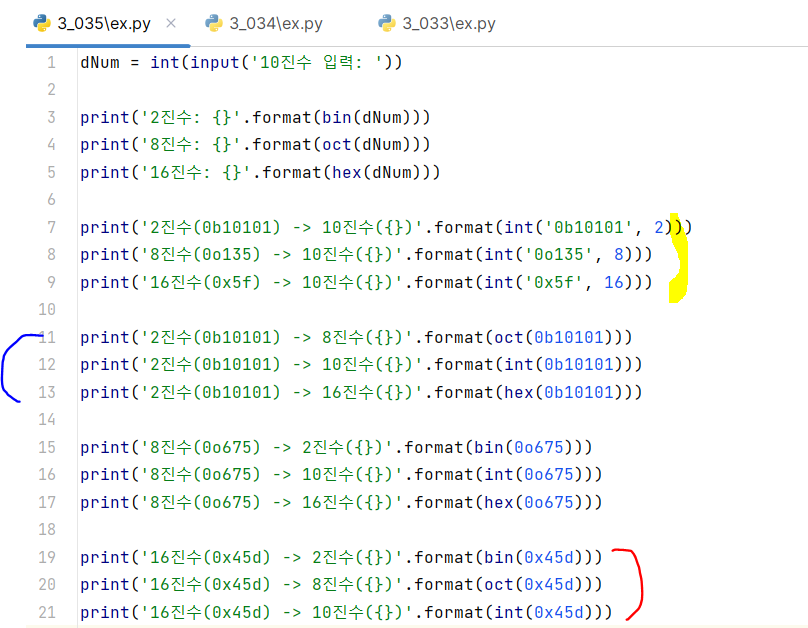
Task: Click int(0o675) on line 16
Action: pos(533,474)
